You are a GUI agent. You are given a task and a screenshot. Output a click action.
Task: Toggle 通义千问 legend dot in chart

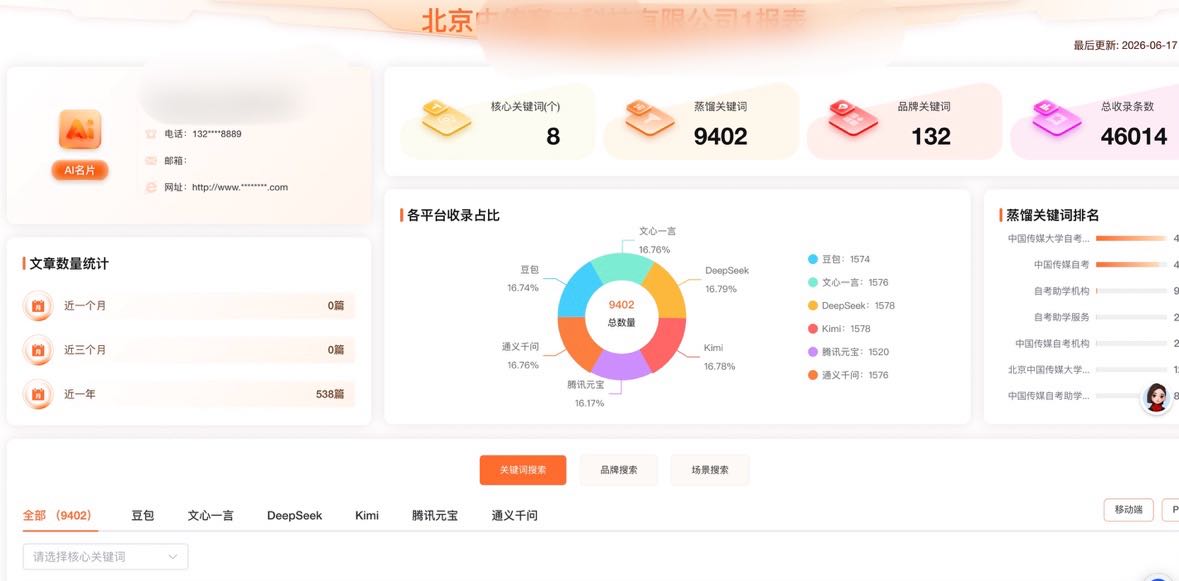(812, 375)
